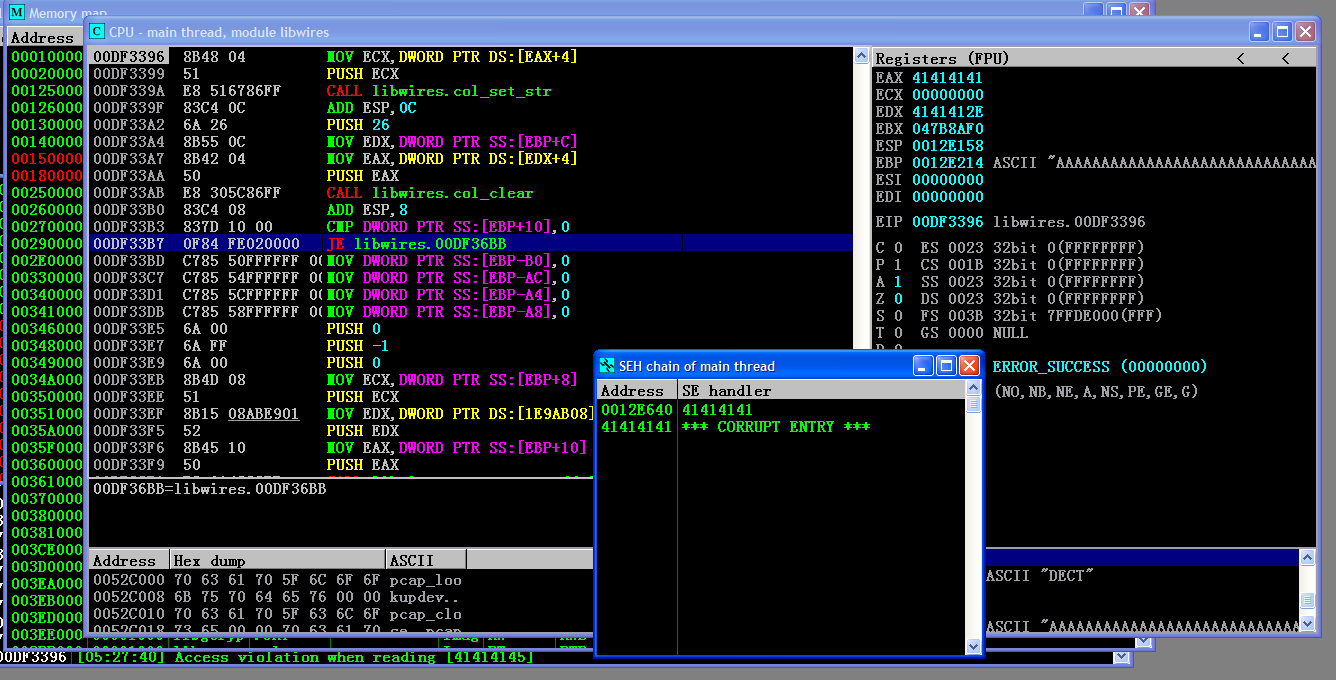This screenshot has width=1336, height=680.
Task: Toggle the Z flag value in Registers
Action: pos(898,299)
